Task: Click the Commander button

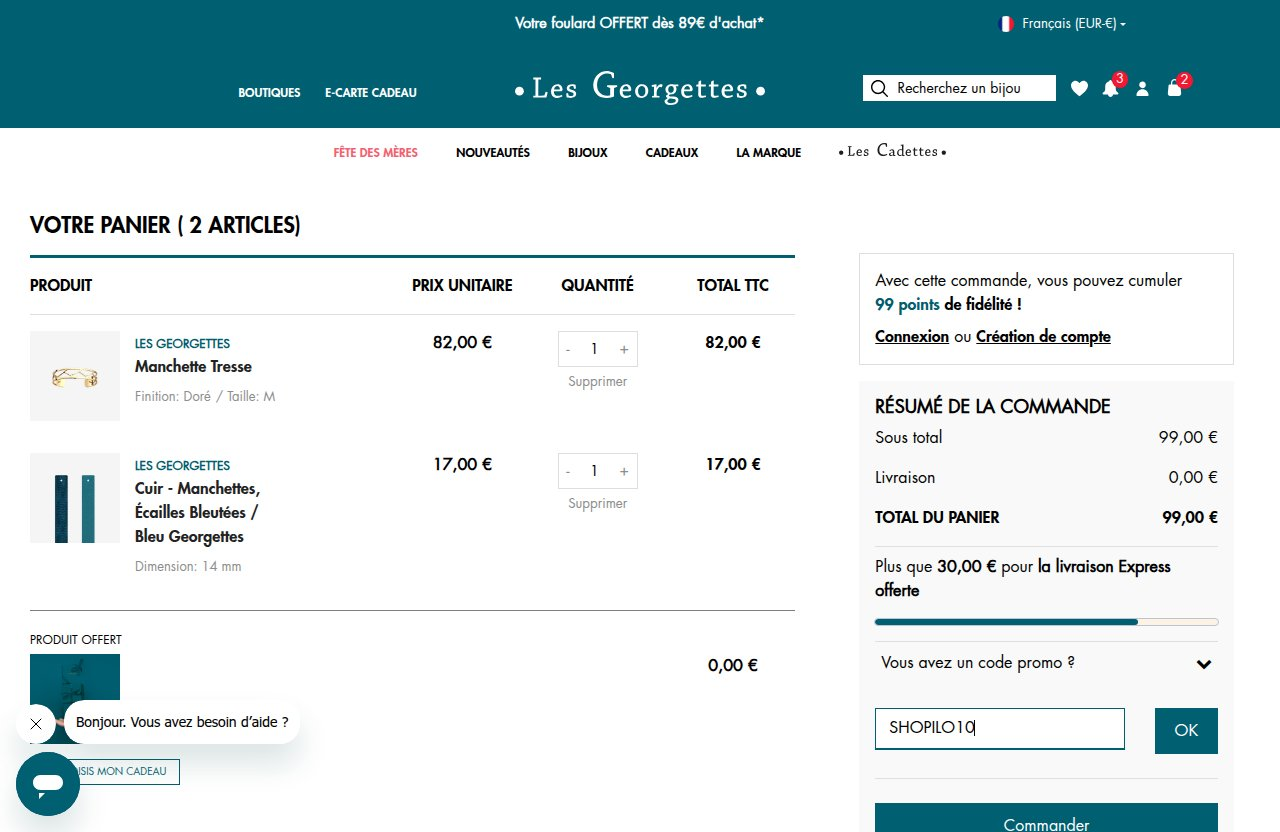Action: pyautogui.click(x=1046, y=820)
